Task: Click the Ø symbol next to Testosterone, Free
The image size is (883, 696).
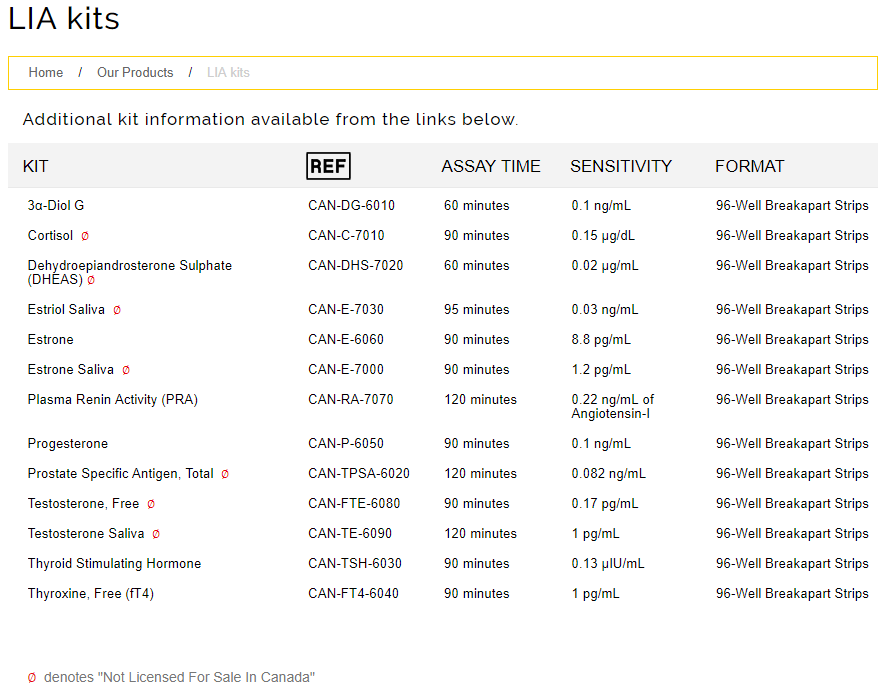Action: click(151, 504)
